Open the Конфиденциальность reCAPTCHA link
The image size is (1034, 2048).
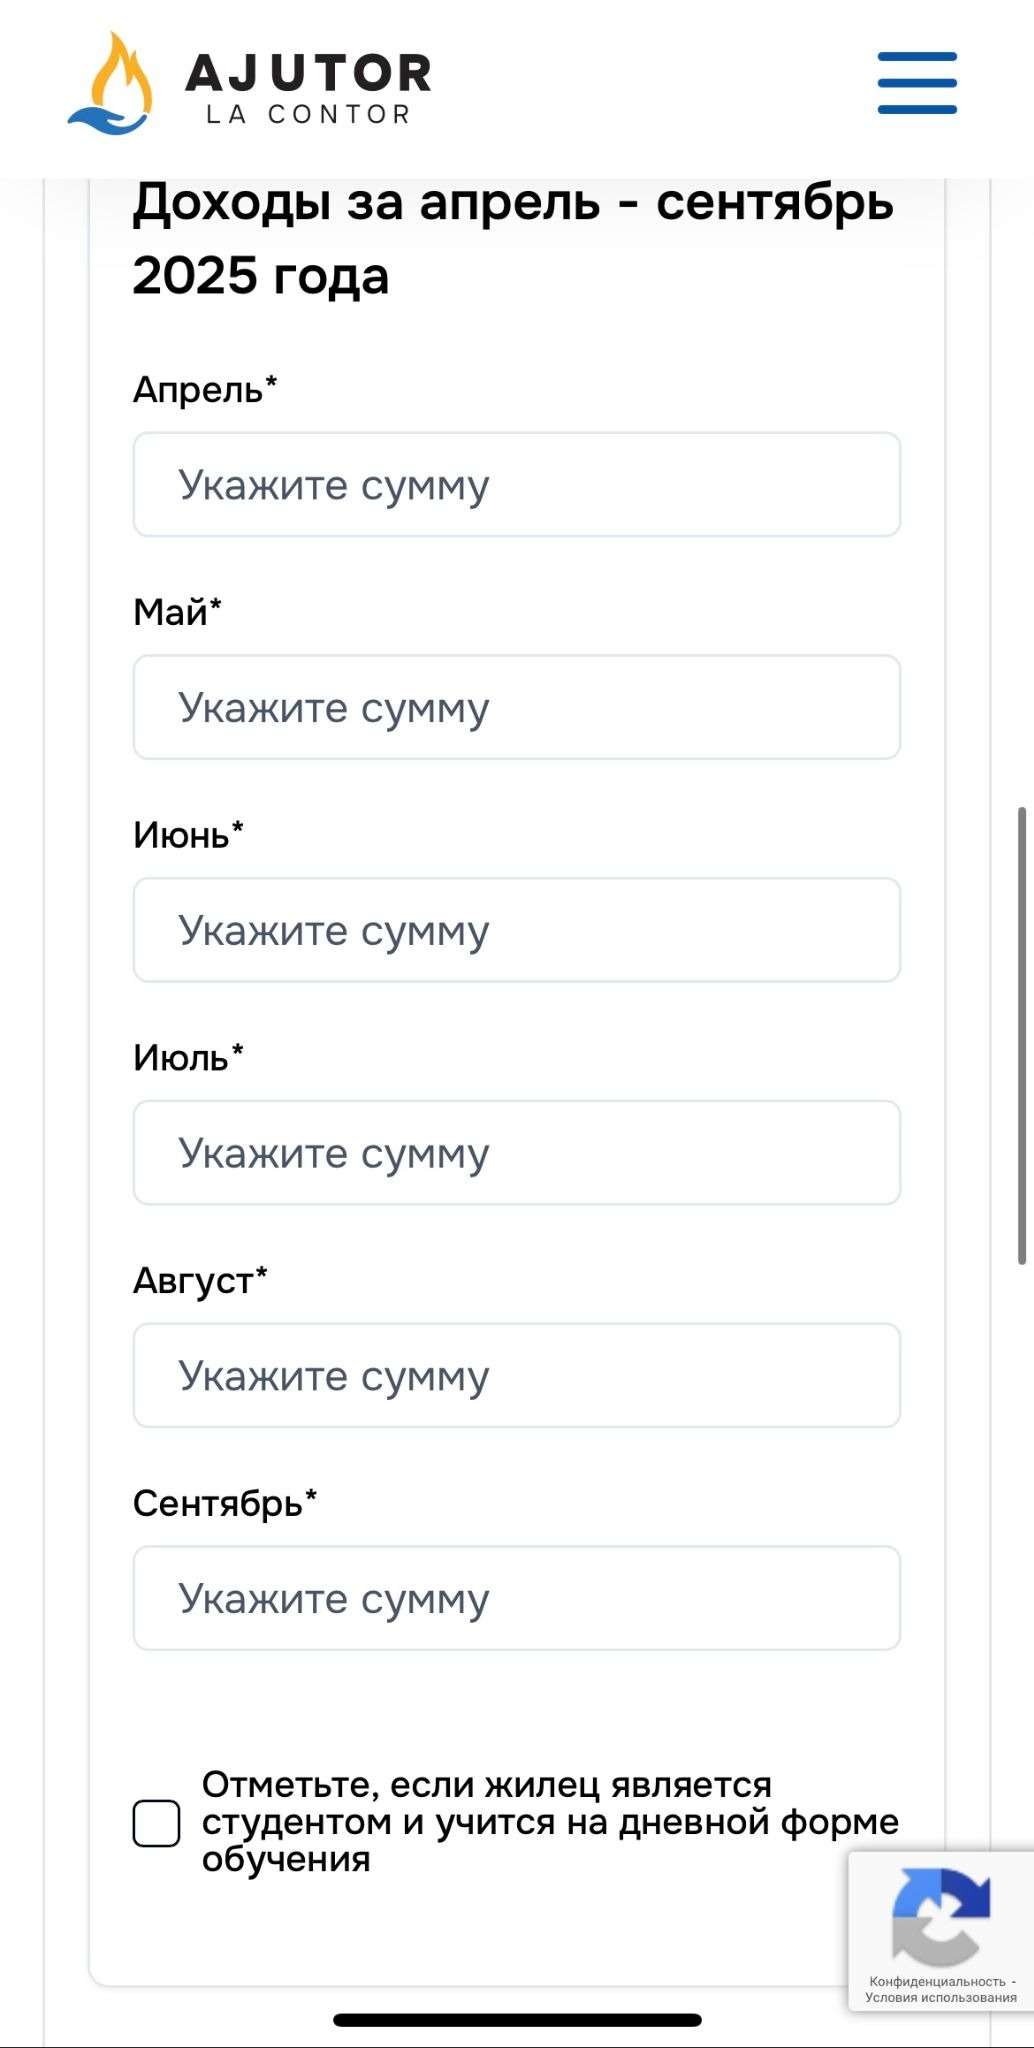point(937,1981)
